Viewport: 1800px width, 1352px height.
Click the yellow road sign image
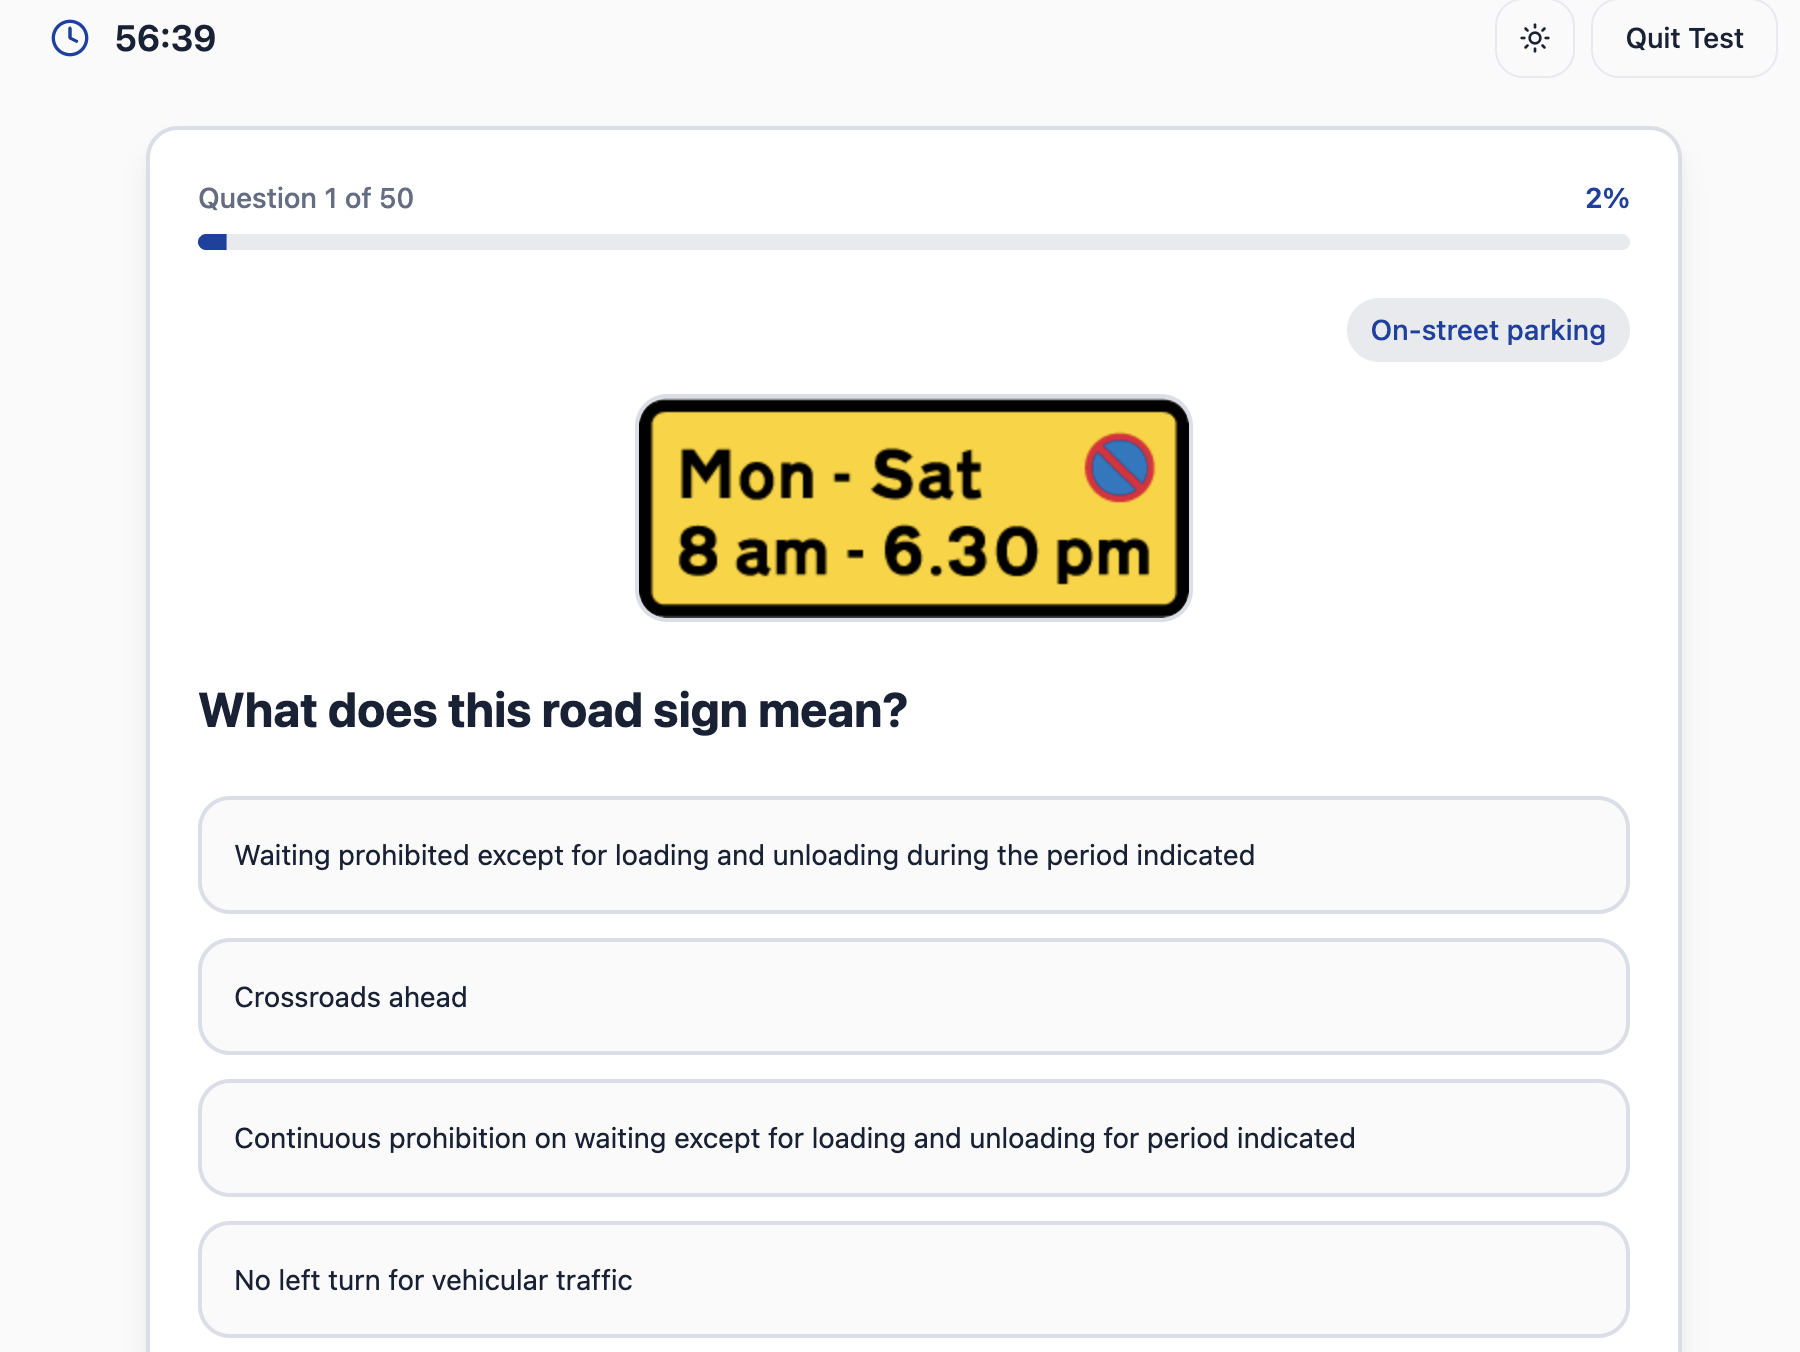[913, 508]
